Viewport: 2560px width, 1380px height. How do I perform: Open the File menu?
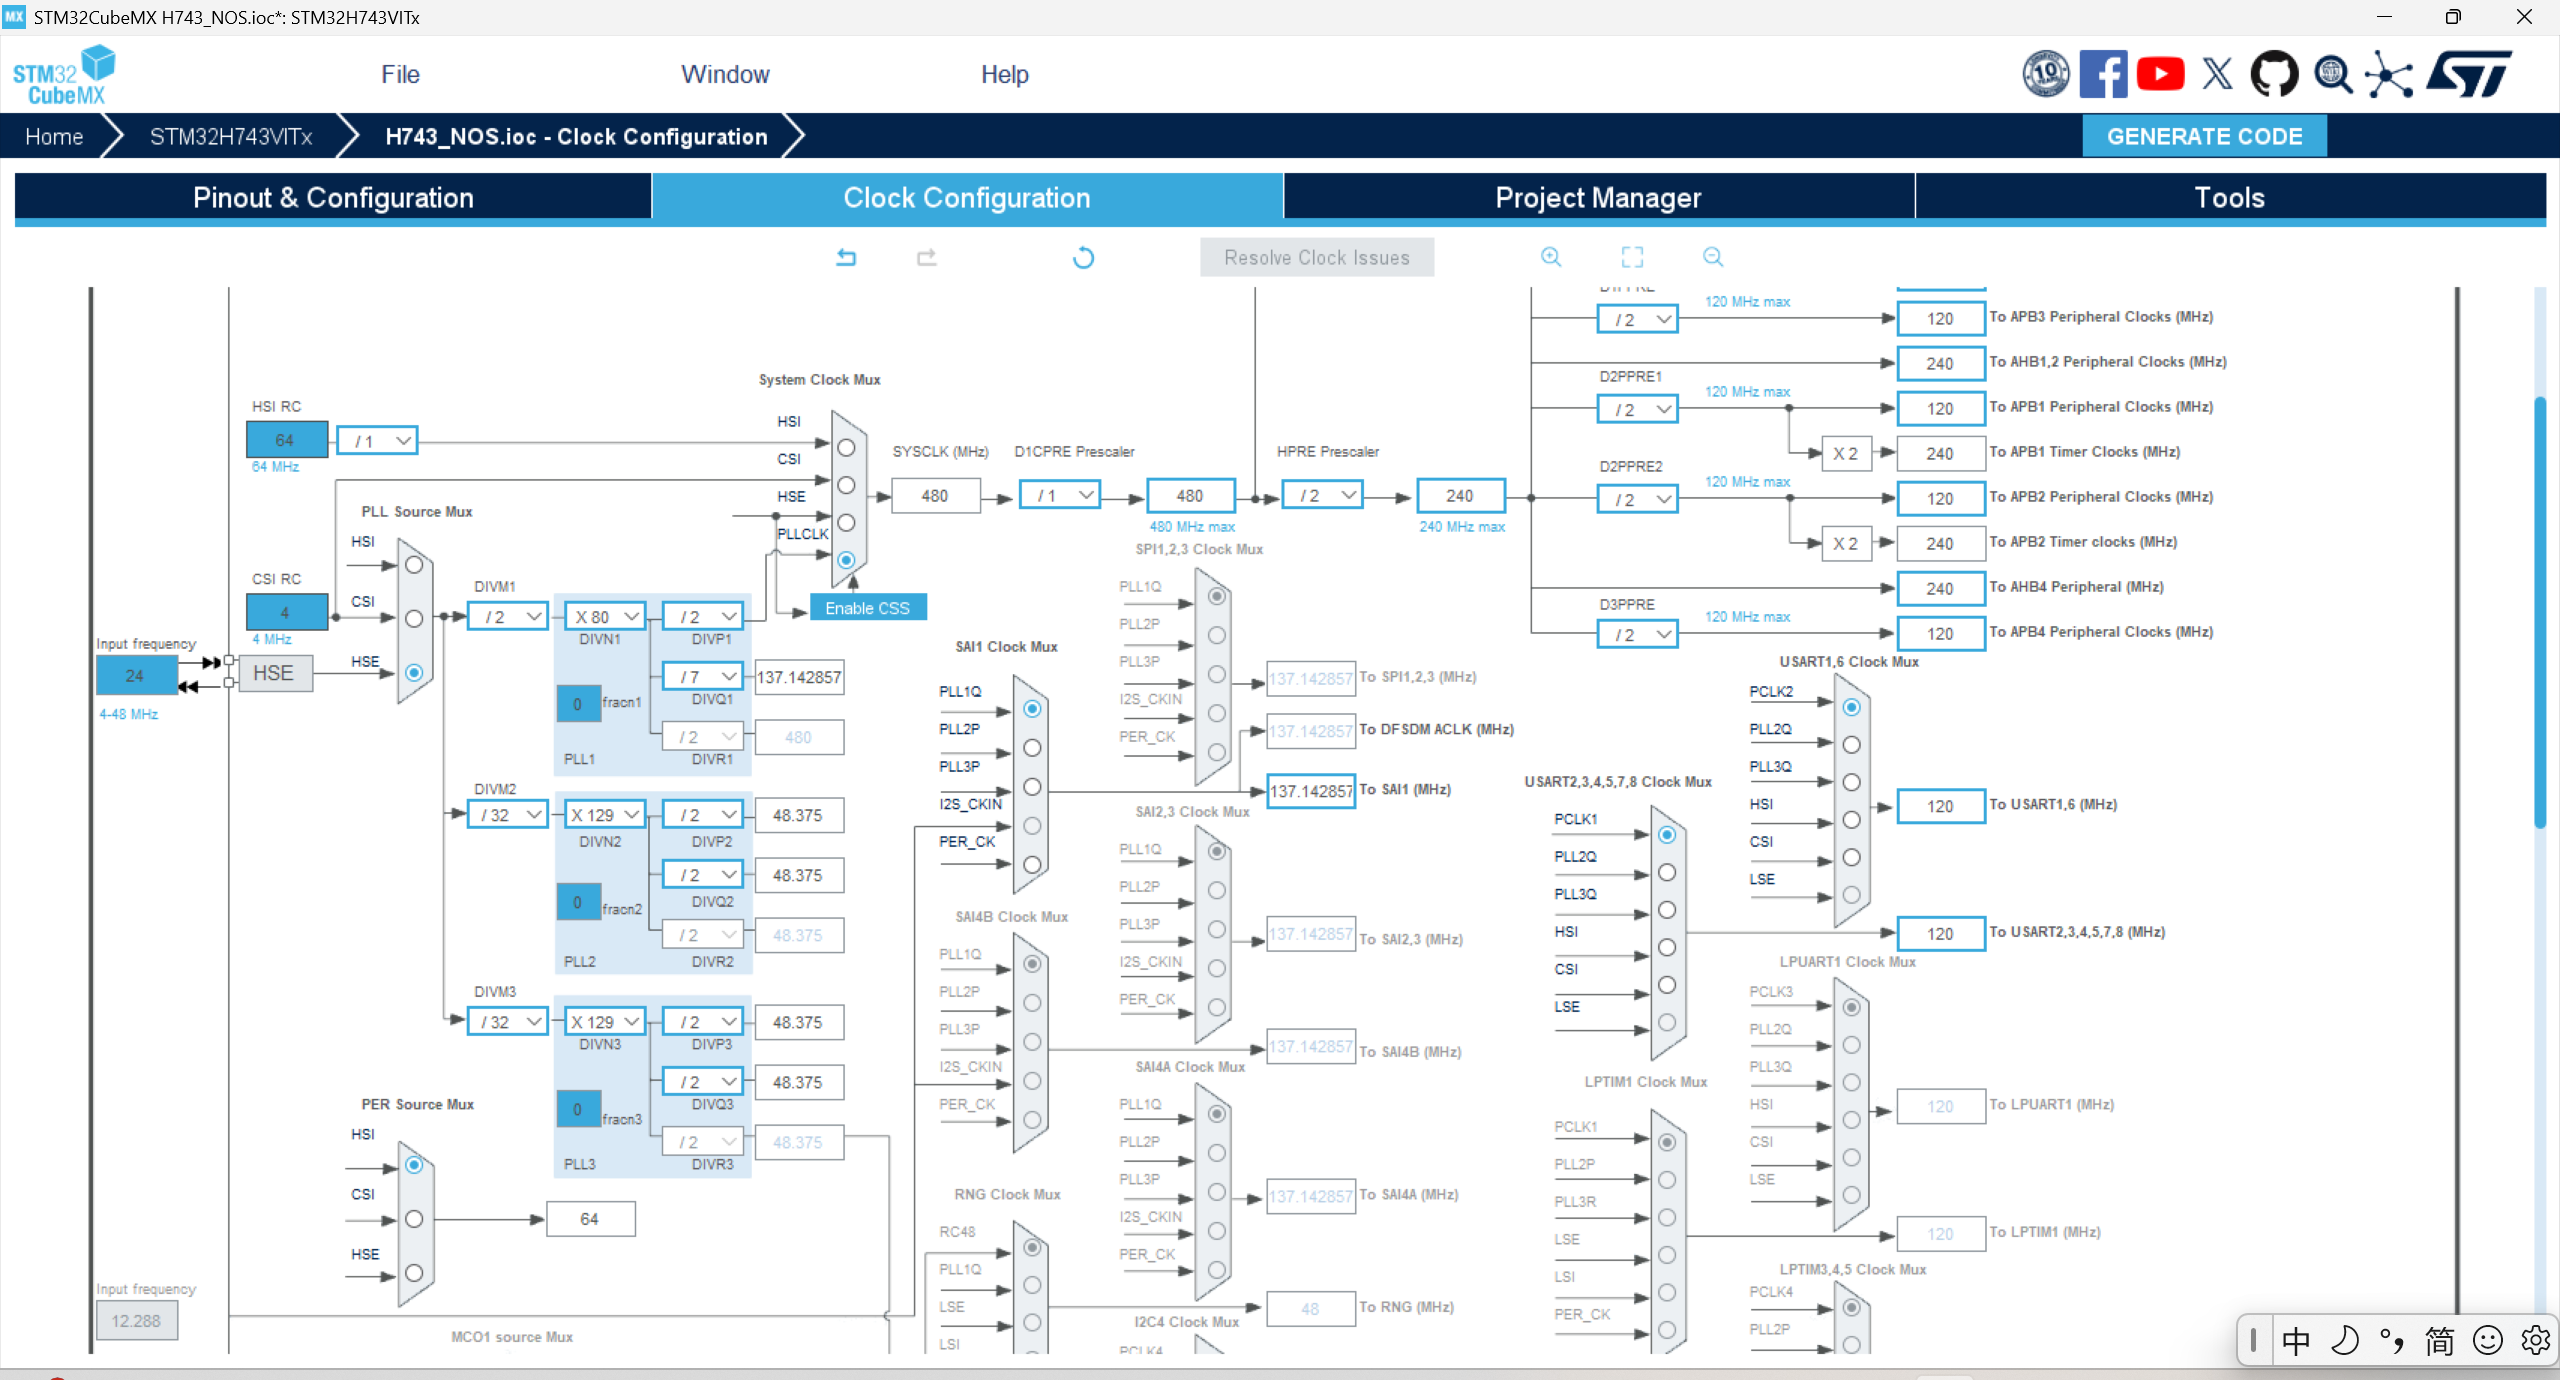click(400, 74)
